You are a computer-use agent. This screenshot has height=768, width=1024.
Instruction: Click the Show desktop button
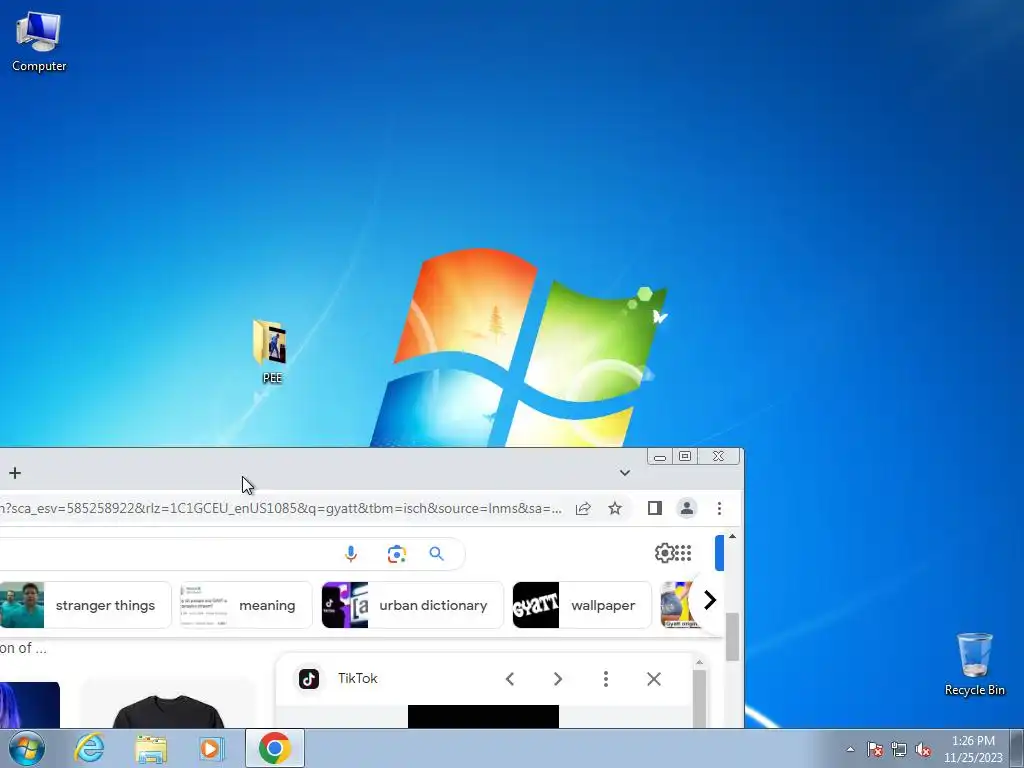coord(1017,749)
